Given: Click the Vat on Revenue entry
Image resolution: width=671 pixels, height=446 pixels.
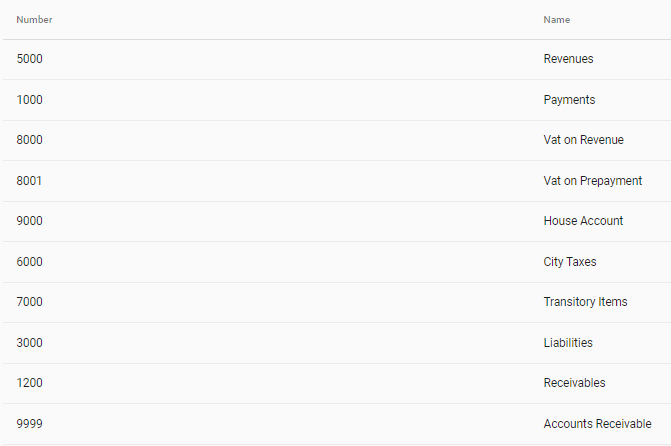Looking at the screenshot, I should 583,140.
